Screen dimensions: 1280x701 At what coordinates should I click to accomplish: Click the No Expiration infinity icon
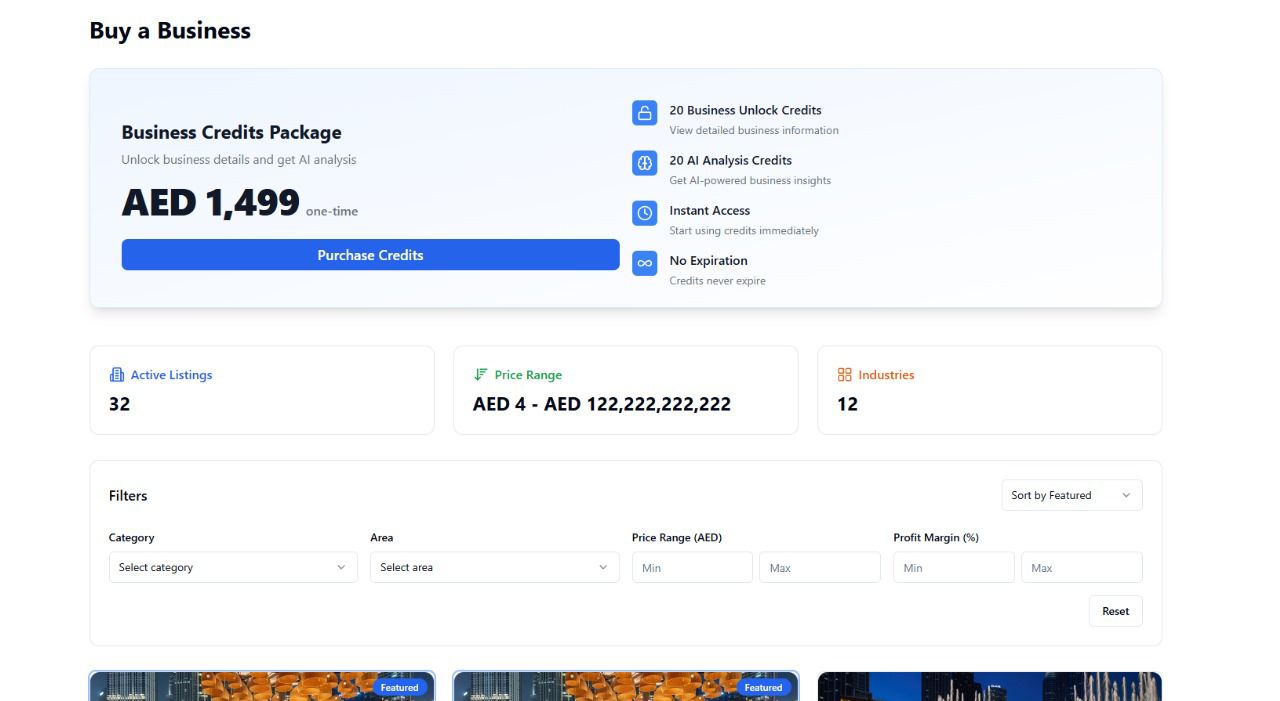645,263
